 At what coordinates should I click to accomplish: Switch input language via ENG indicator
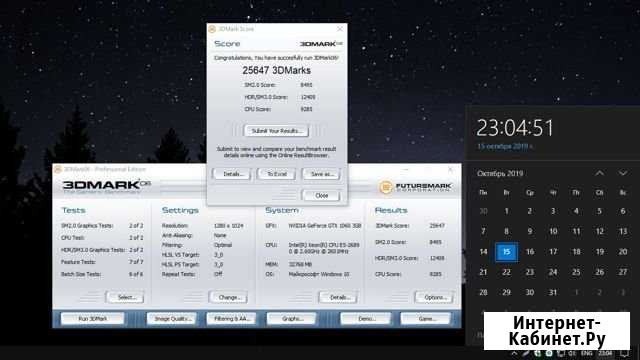click(x=587, y=353)
